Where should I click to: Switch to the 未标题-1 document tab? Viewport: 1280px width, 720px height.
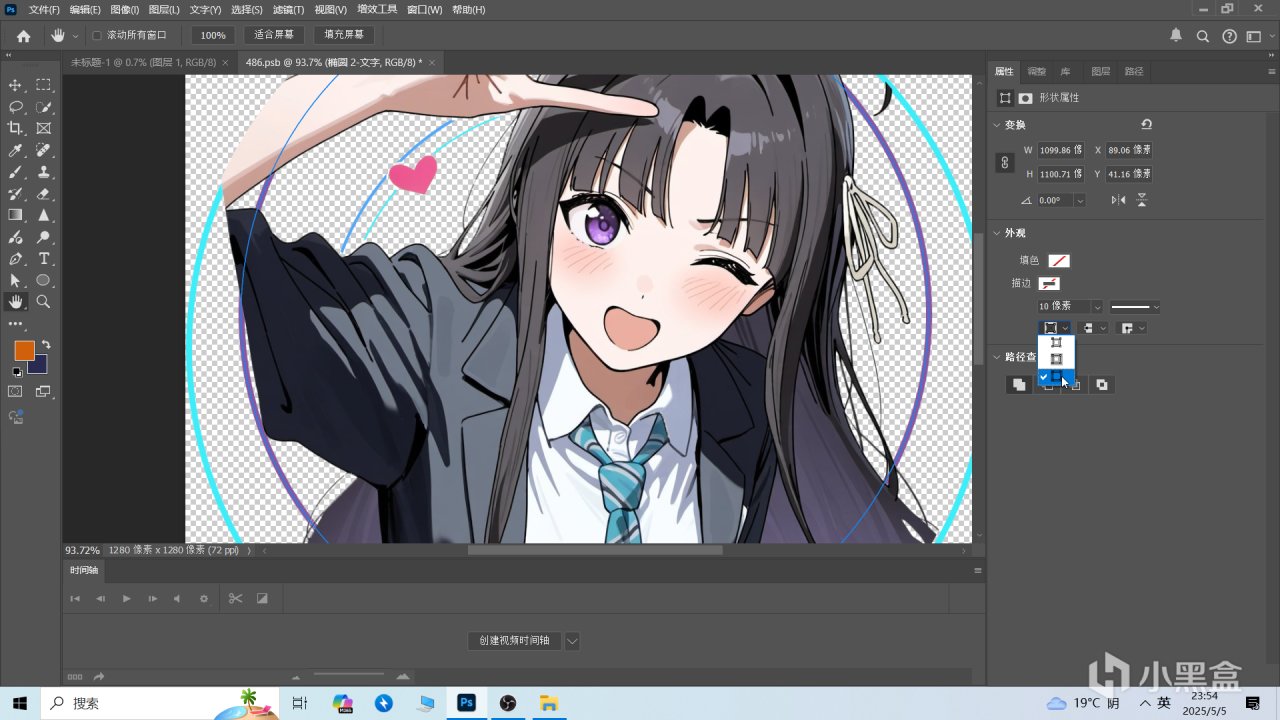coord(146,62)
